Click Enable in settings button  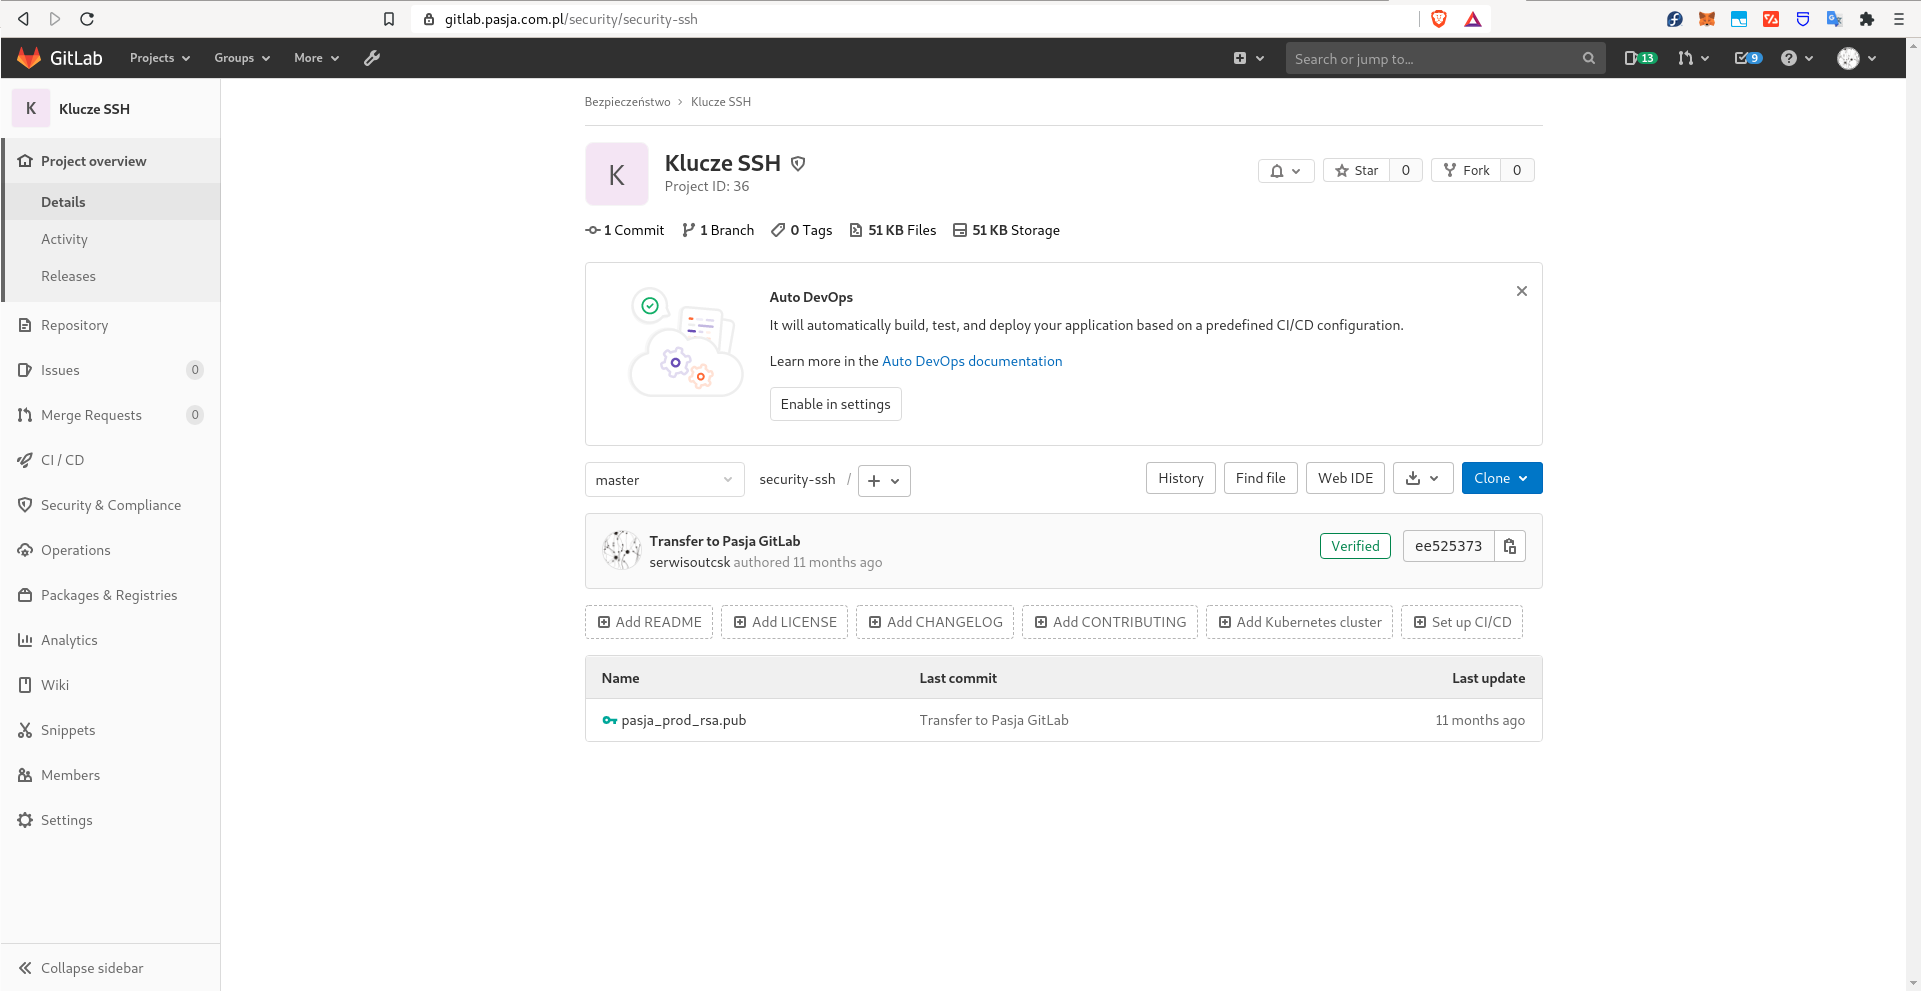click(x=835, y=404)
